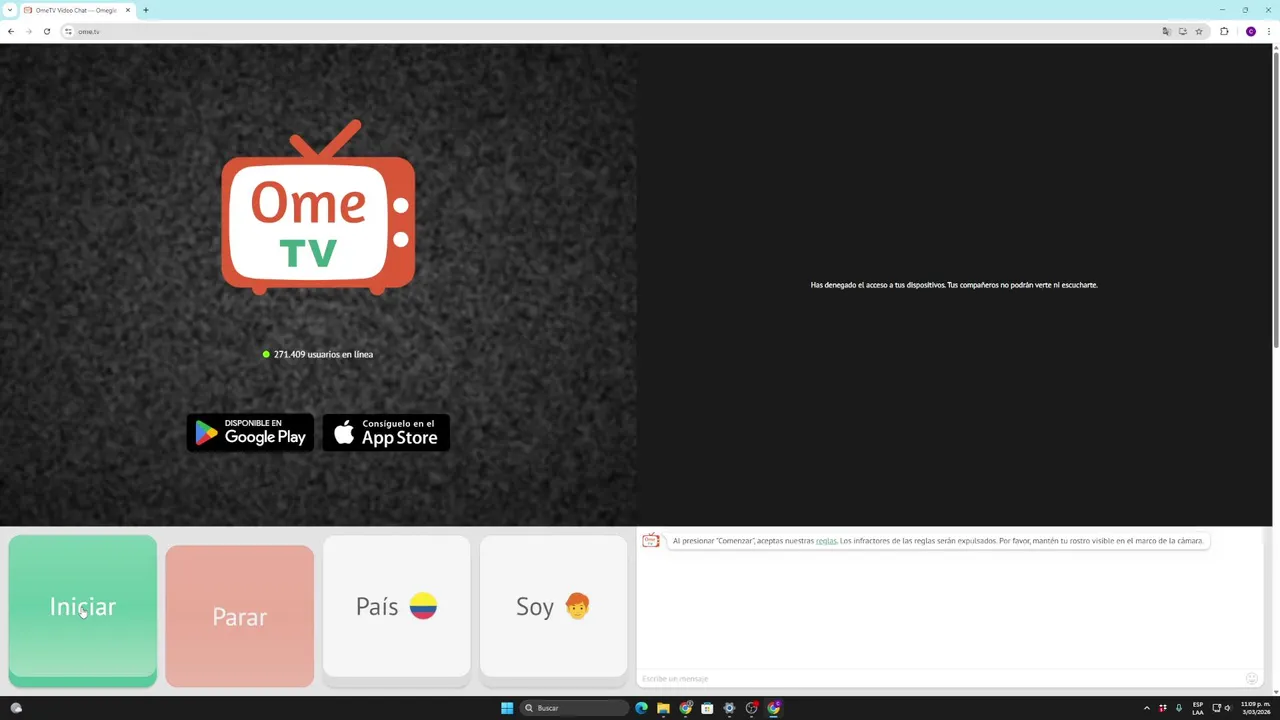Close the OmeTV Video Chat tab
This screenshot has width=1280, height=720.
pos(128,10)
